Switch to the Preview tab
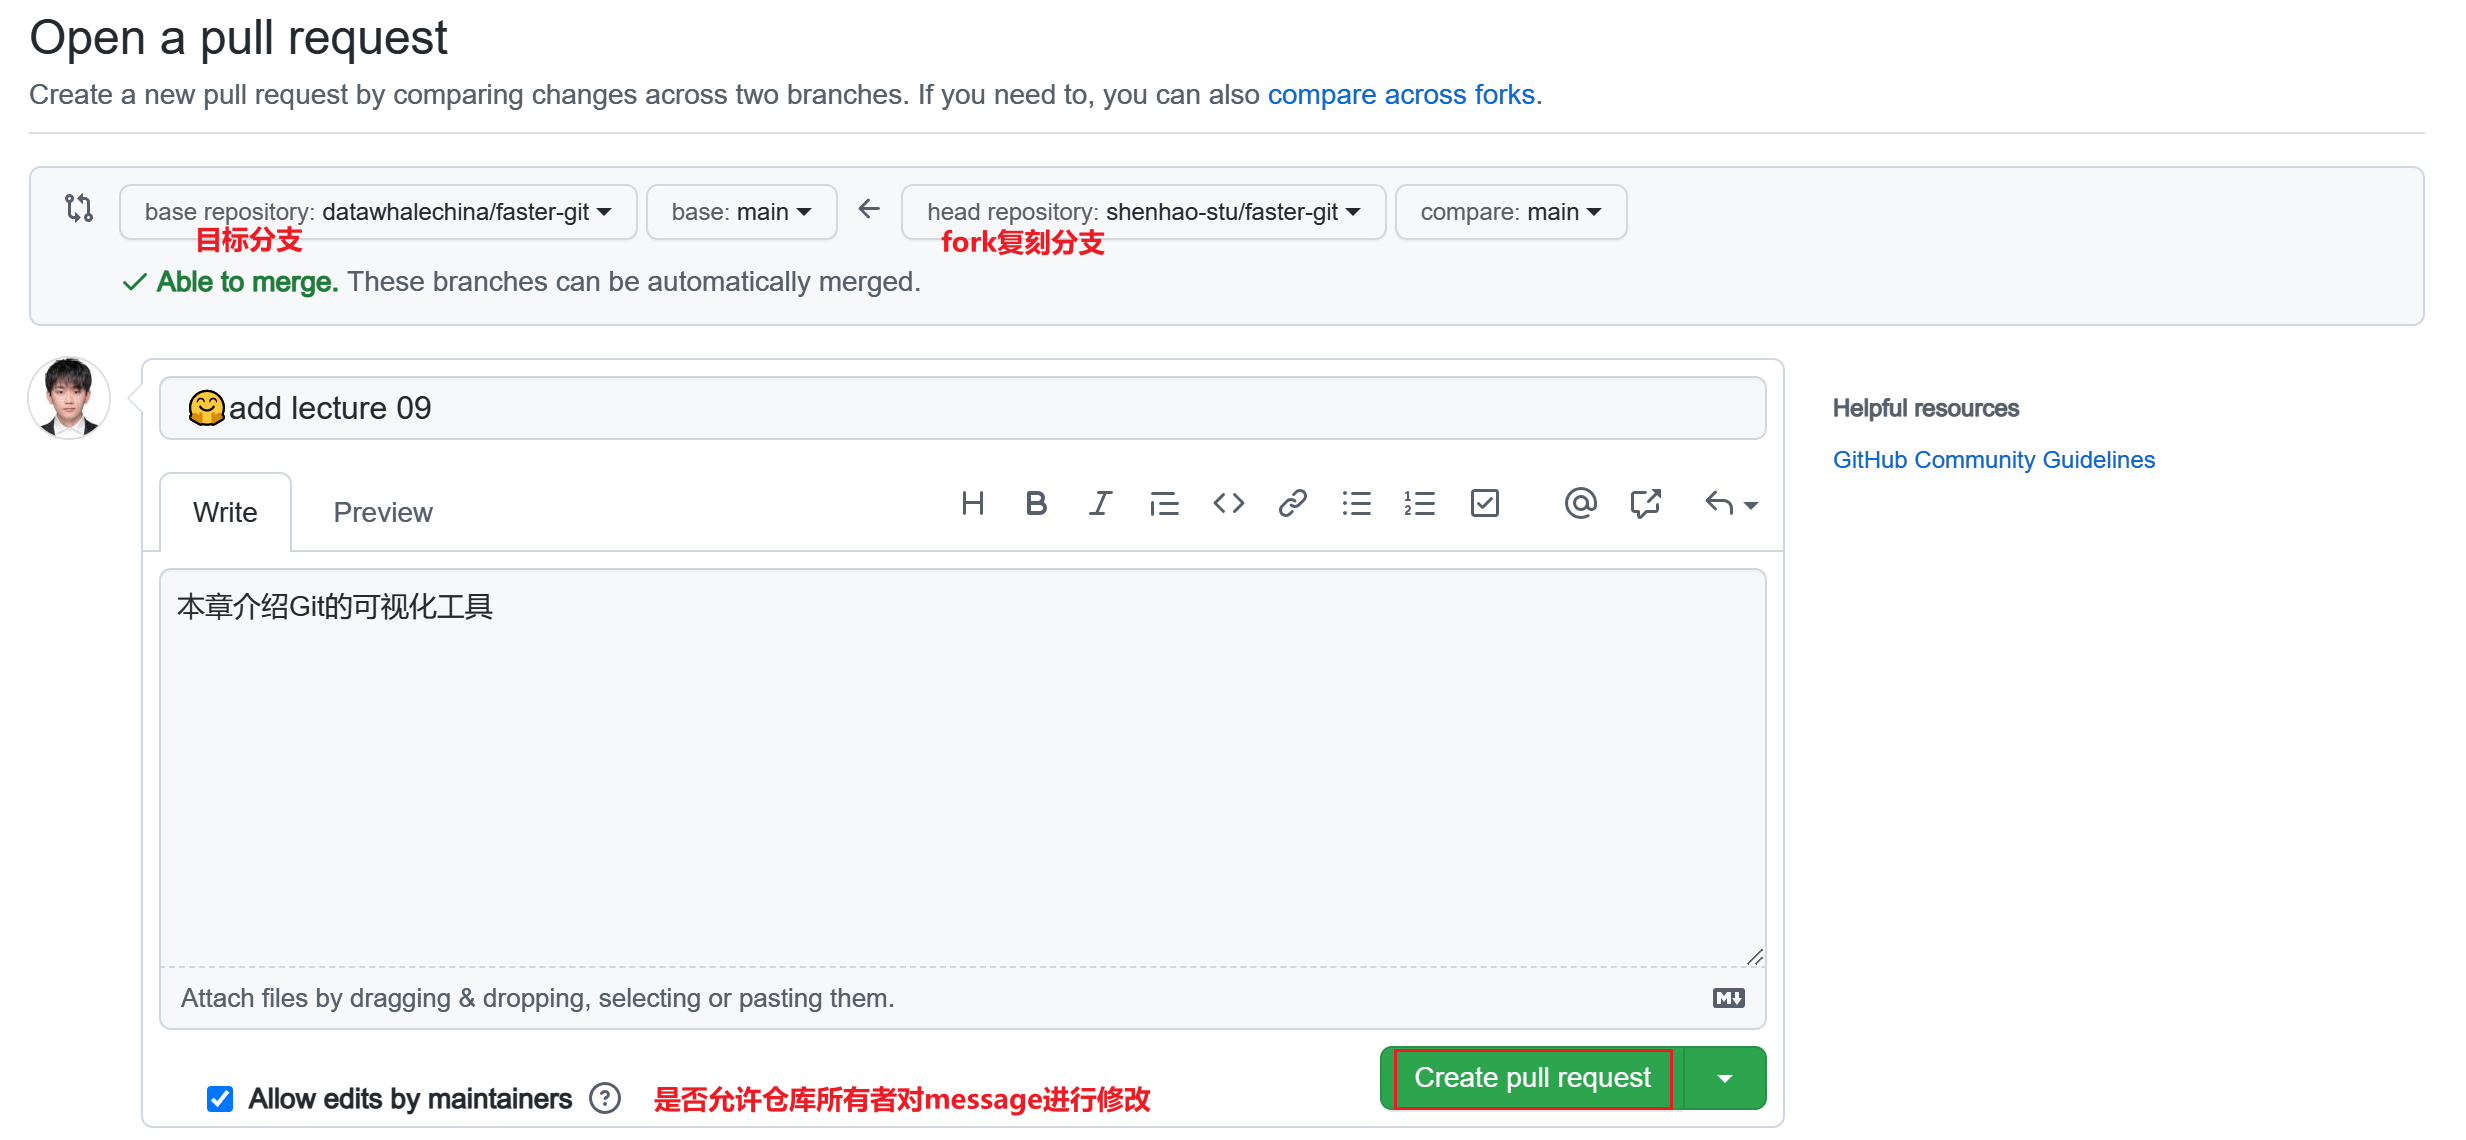 383,511
